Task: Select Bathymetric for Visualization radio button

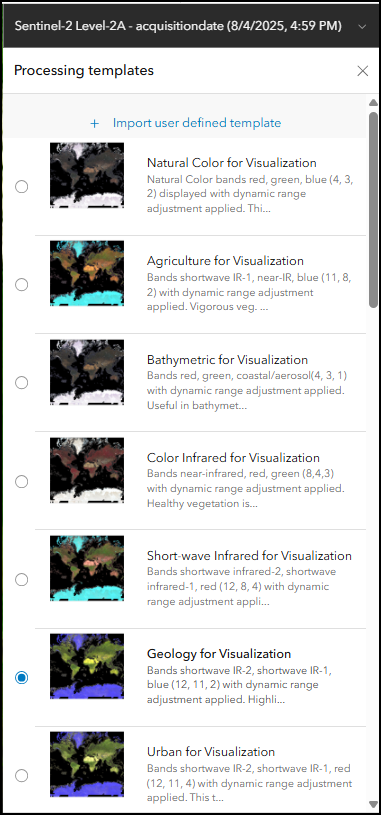Action: 21,383
